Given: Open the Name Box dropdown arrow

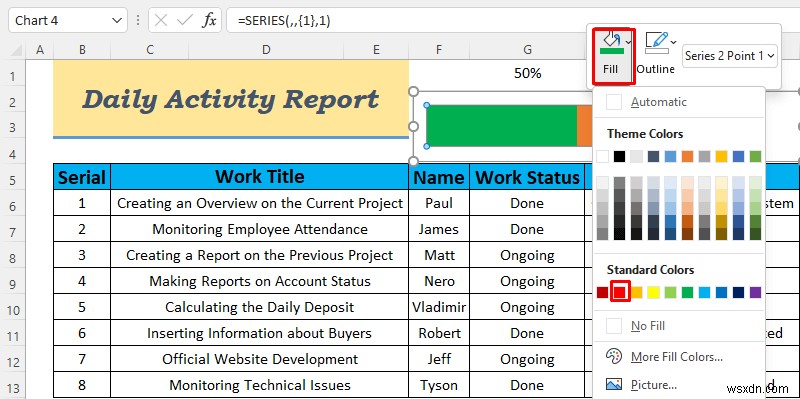Looking at the screenshot, I should click(116, 20).
